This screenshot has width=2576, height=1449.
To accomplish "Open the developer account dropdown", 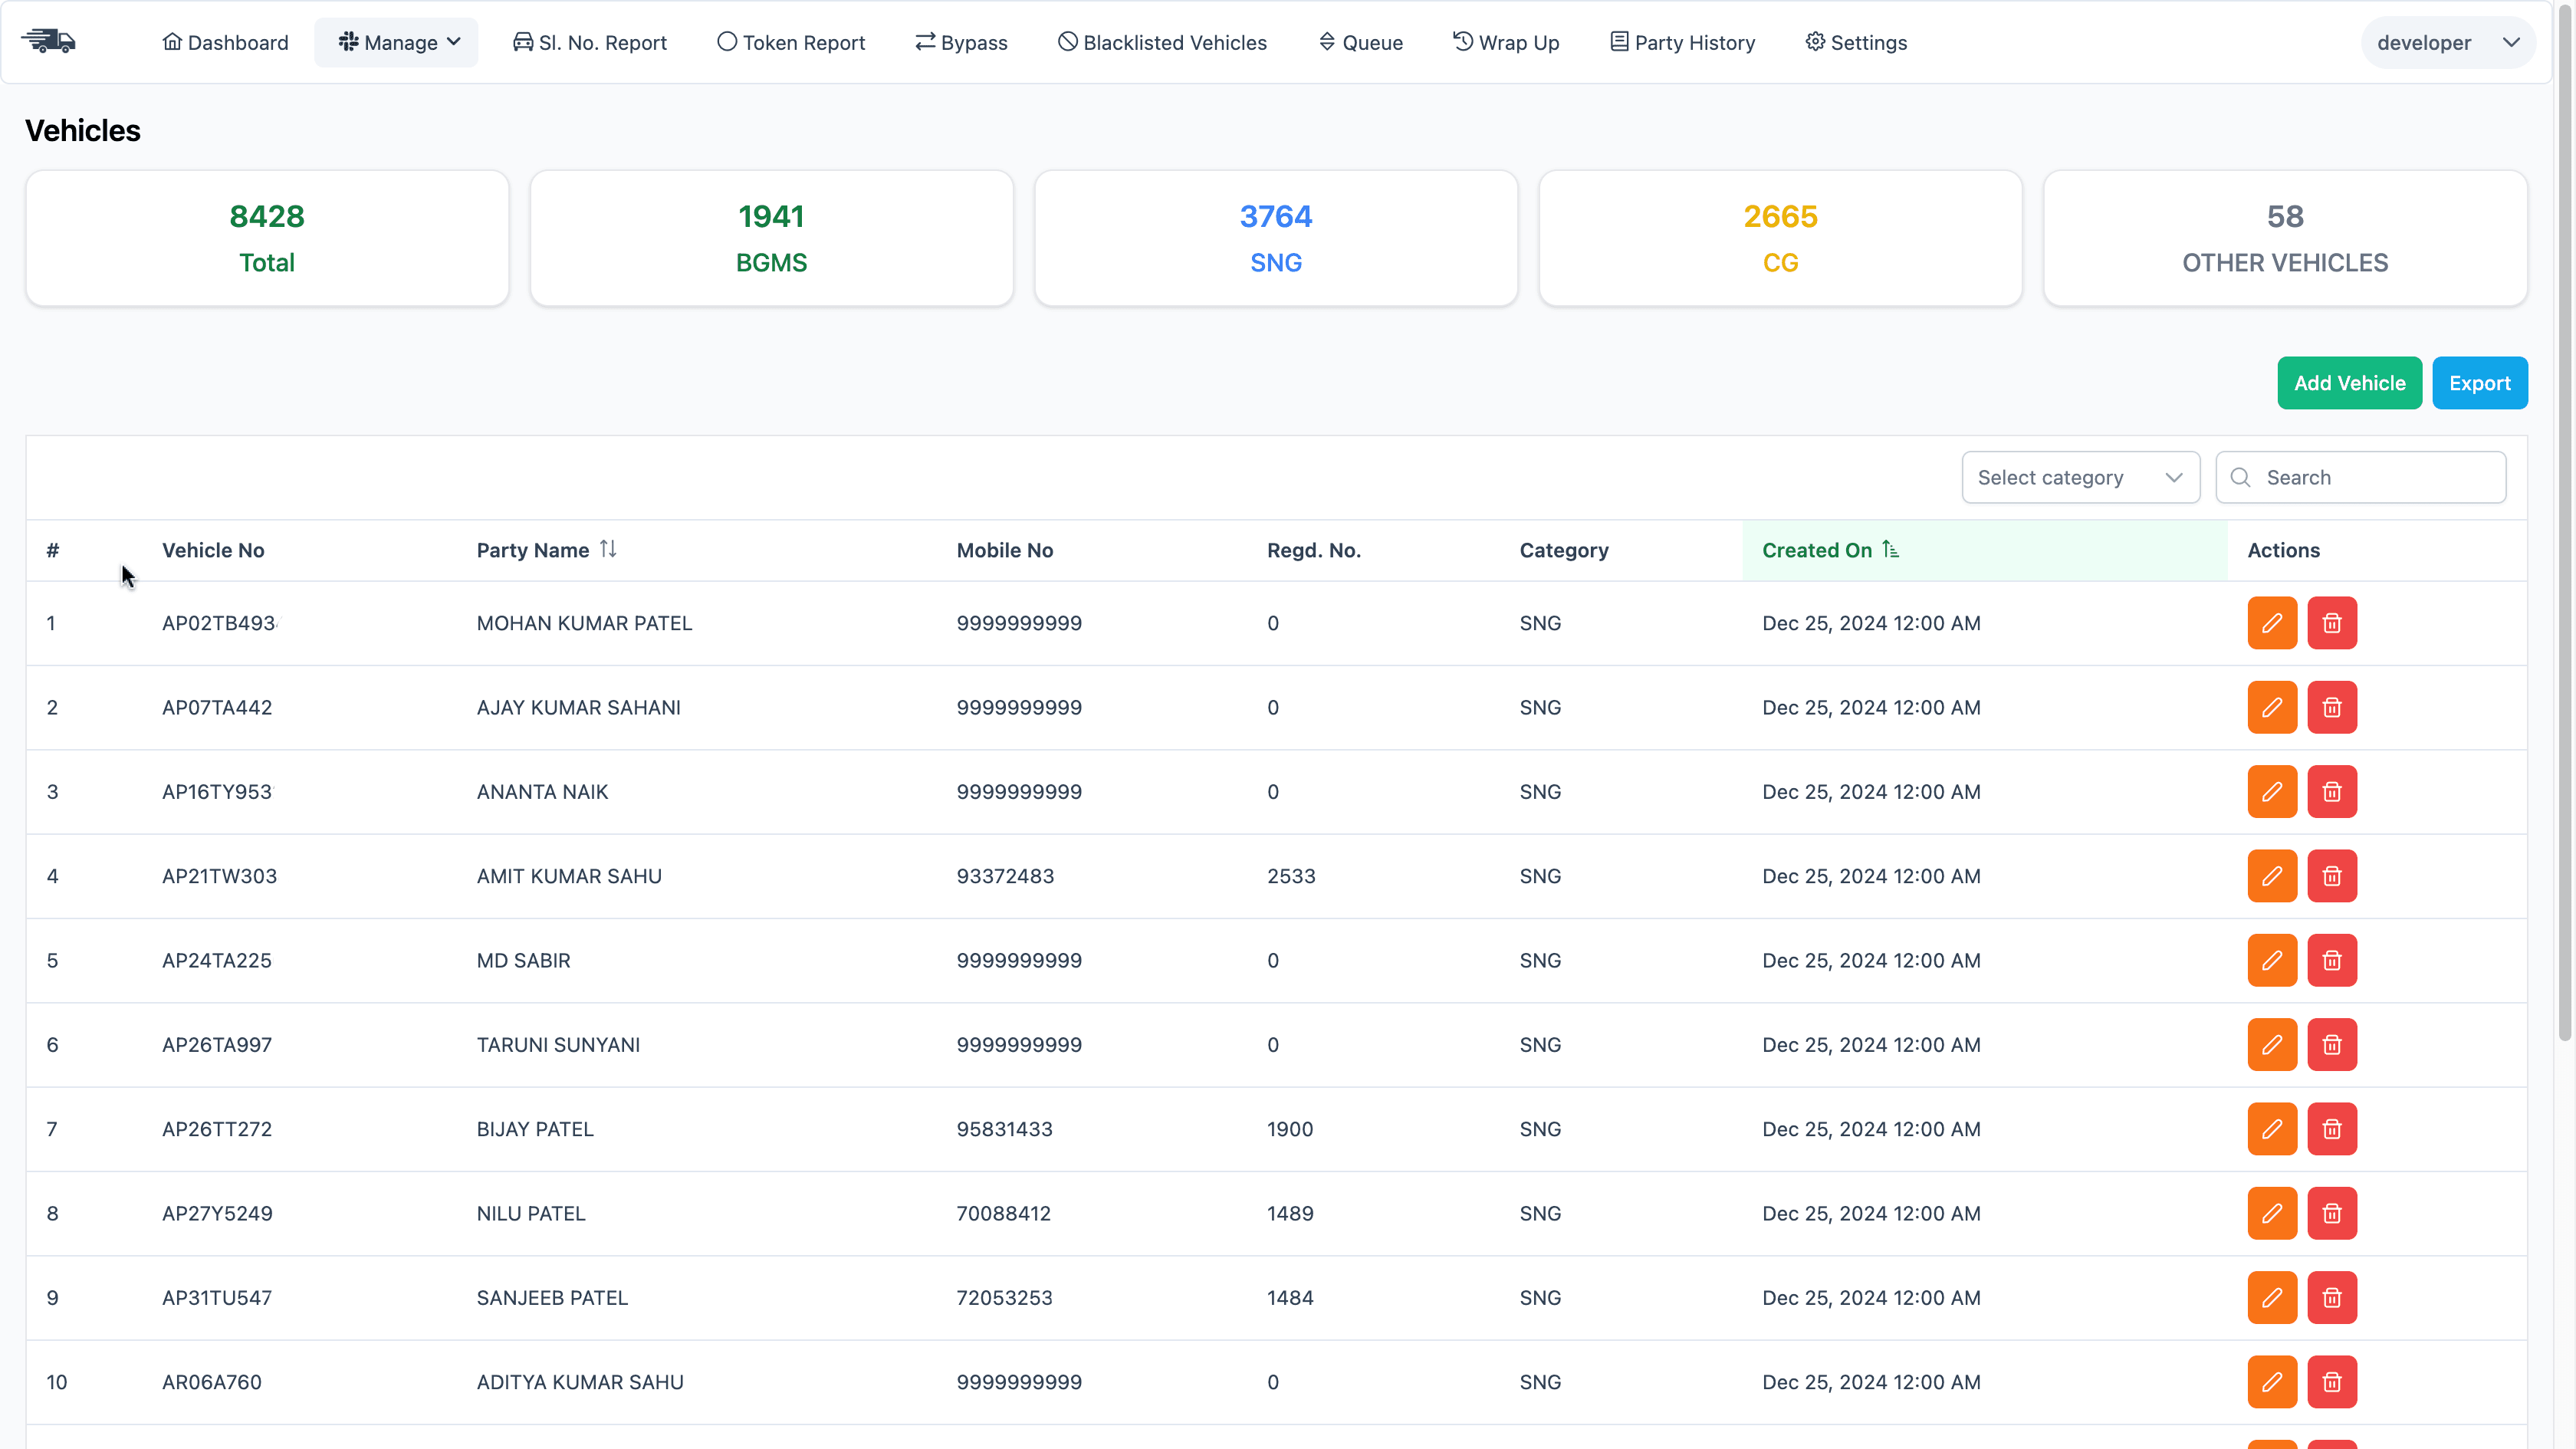I will click(2447, 42).
